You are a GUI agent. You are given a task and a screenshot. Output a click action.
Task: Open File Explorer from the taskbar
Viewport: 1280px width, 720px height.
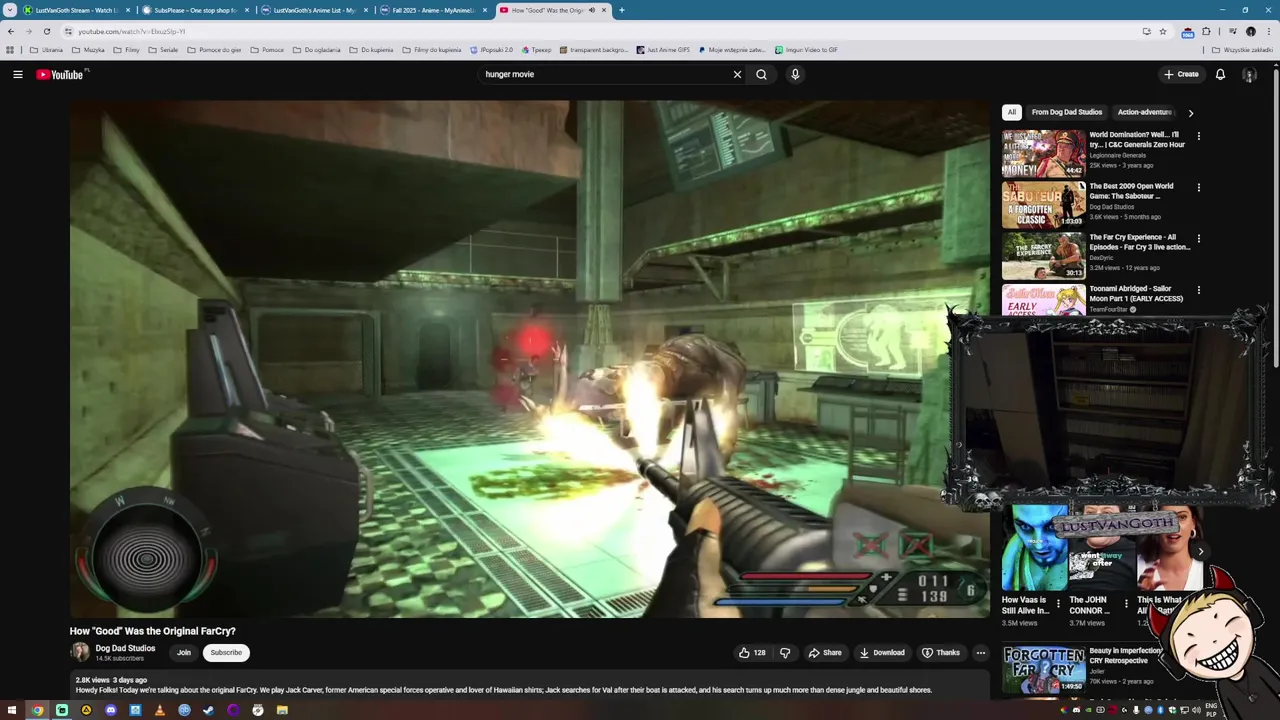pos(282,710)
